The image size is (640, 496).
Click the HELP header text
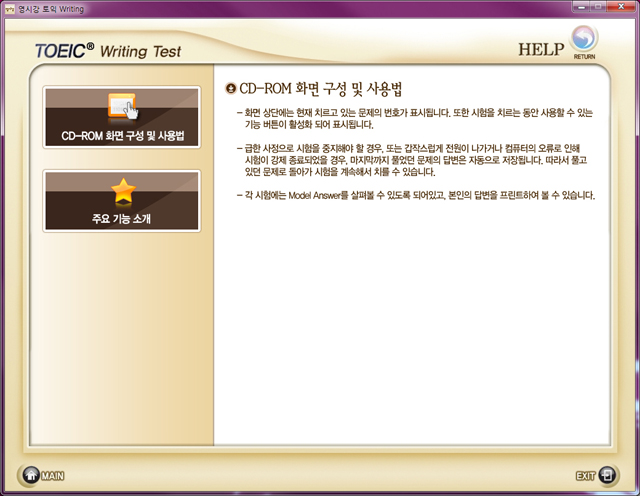(x=542, y=49)
